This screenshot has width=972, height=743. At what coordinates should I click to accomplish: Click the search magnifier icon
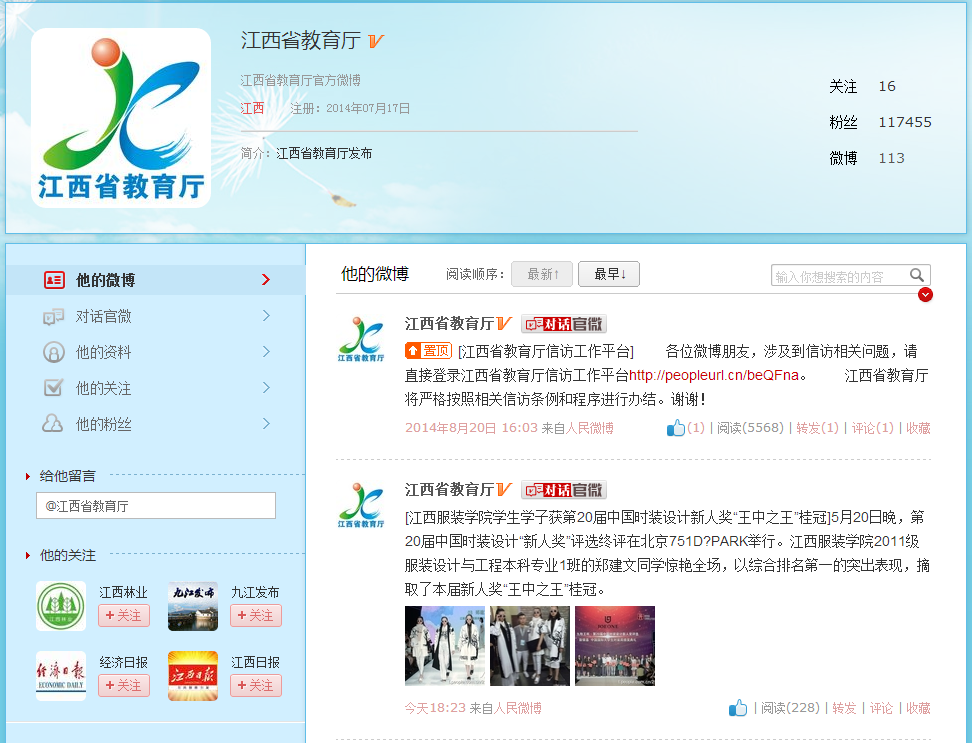click(x=917, y=275)
